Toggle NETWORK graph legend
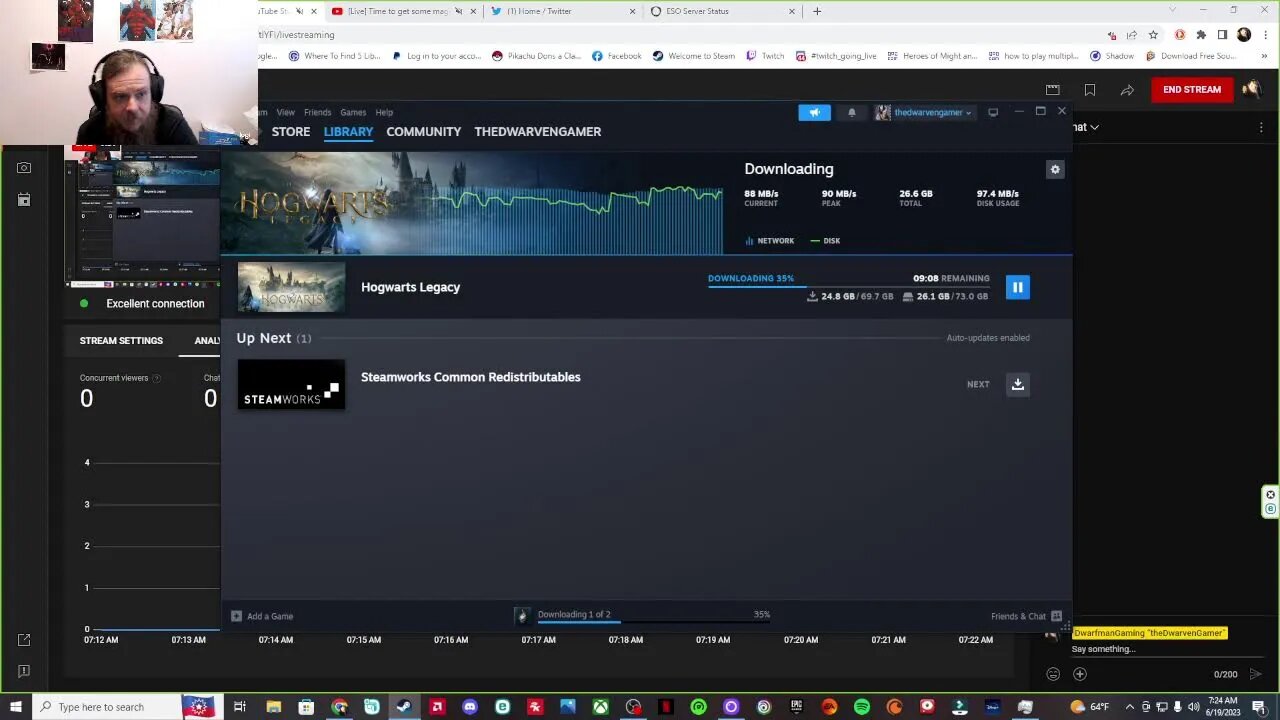 point(769,241)
